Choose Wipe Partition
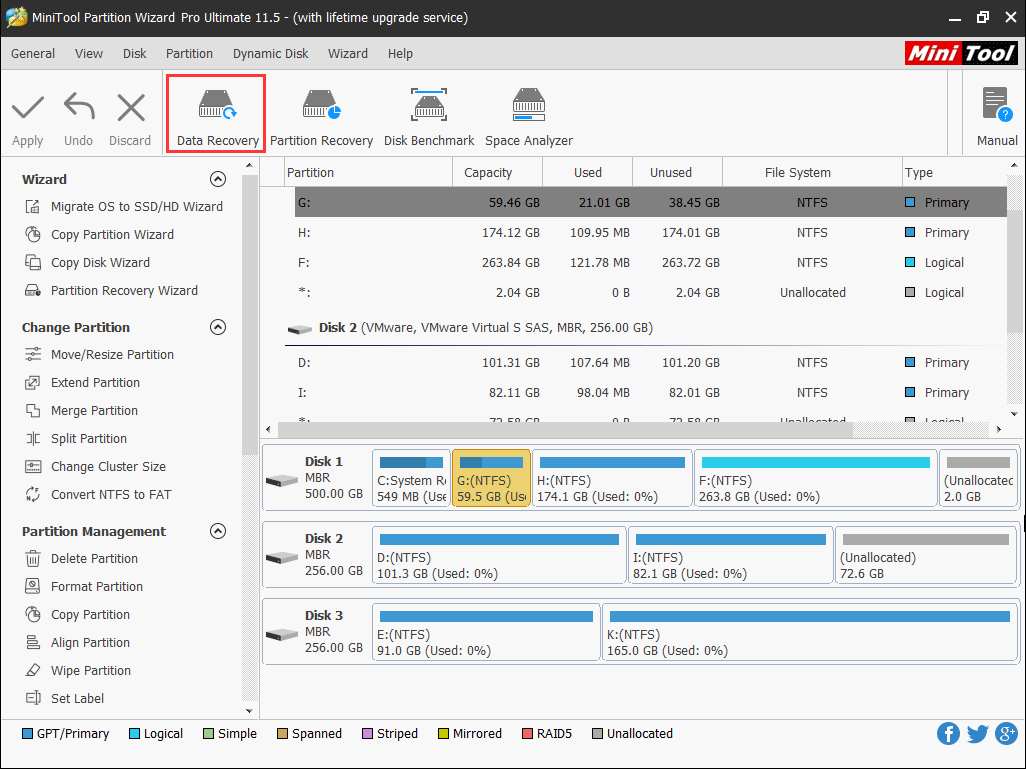This screenshot has height=769, width=1026. [78, 671]
